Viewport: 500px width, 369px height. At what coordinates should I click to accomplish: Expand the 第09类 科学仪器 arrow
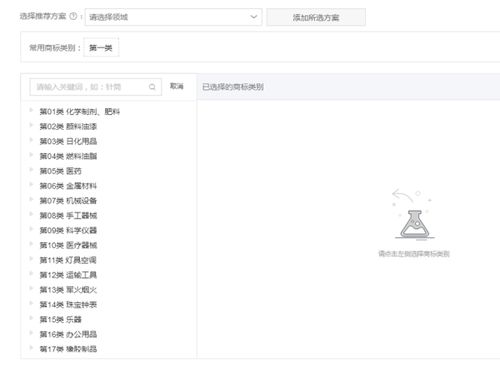click(x=32, y=229)
